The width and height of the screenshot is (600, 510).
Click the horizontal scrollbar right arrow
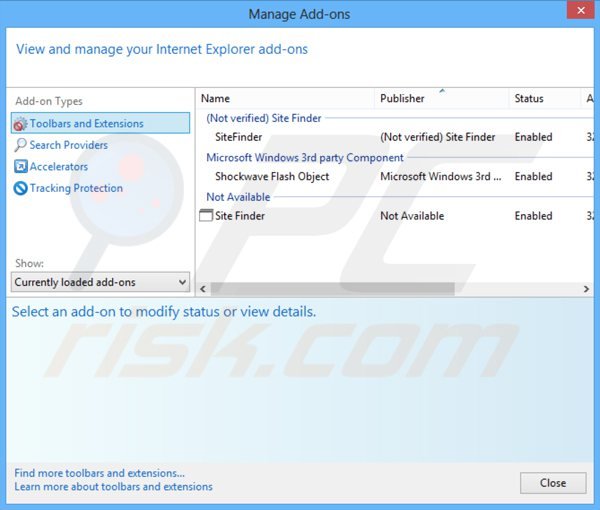[586, 289]
